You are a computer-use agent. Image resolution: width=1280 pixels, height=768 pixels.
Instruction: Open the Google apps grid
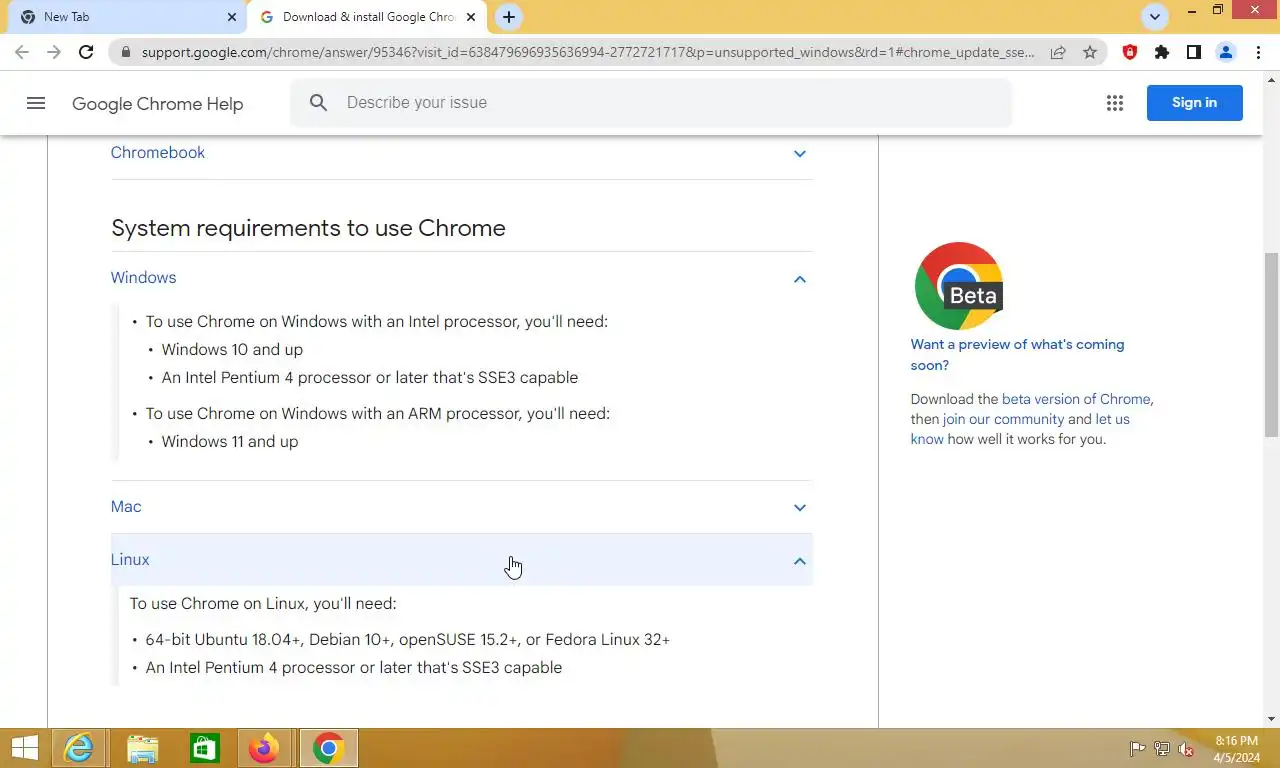[1115, 103]
